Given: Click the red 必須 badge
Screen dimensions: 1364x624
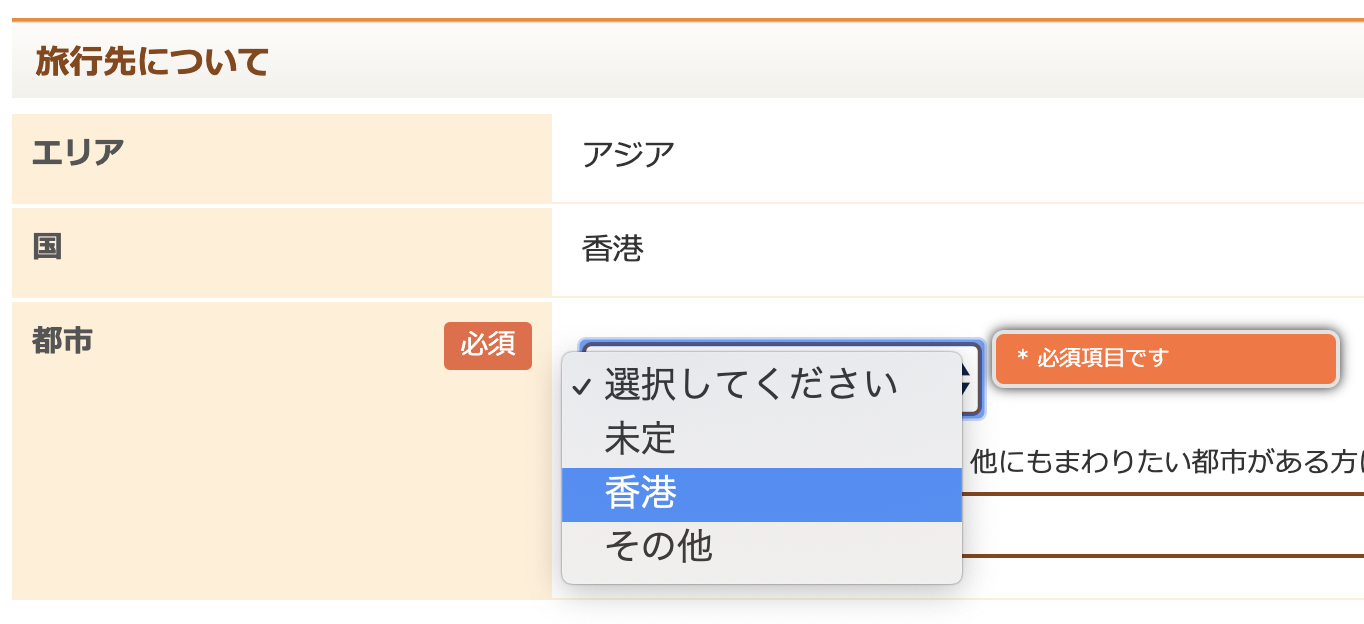Looking at the screenshot, I should point(488,345).
